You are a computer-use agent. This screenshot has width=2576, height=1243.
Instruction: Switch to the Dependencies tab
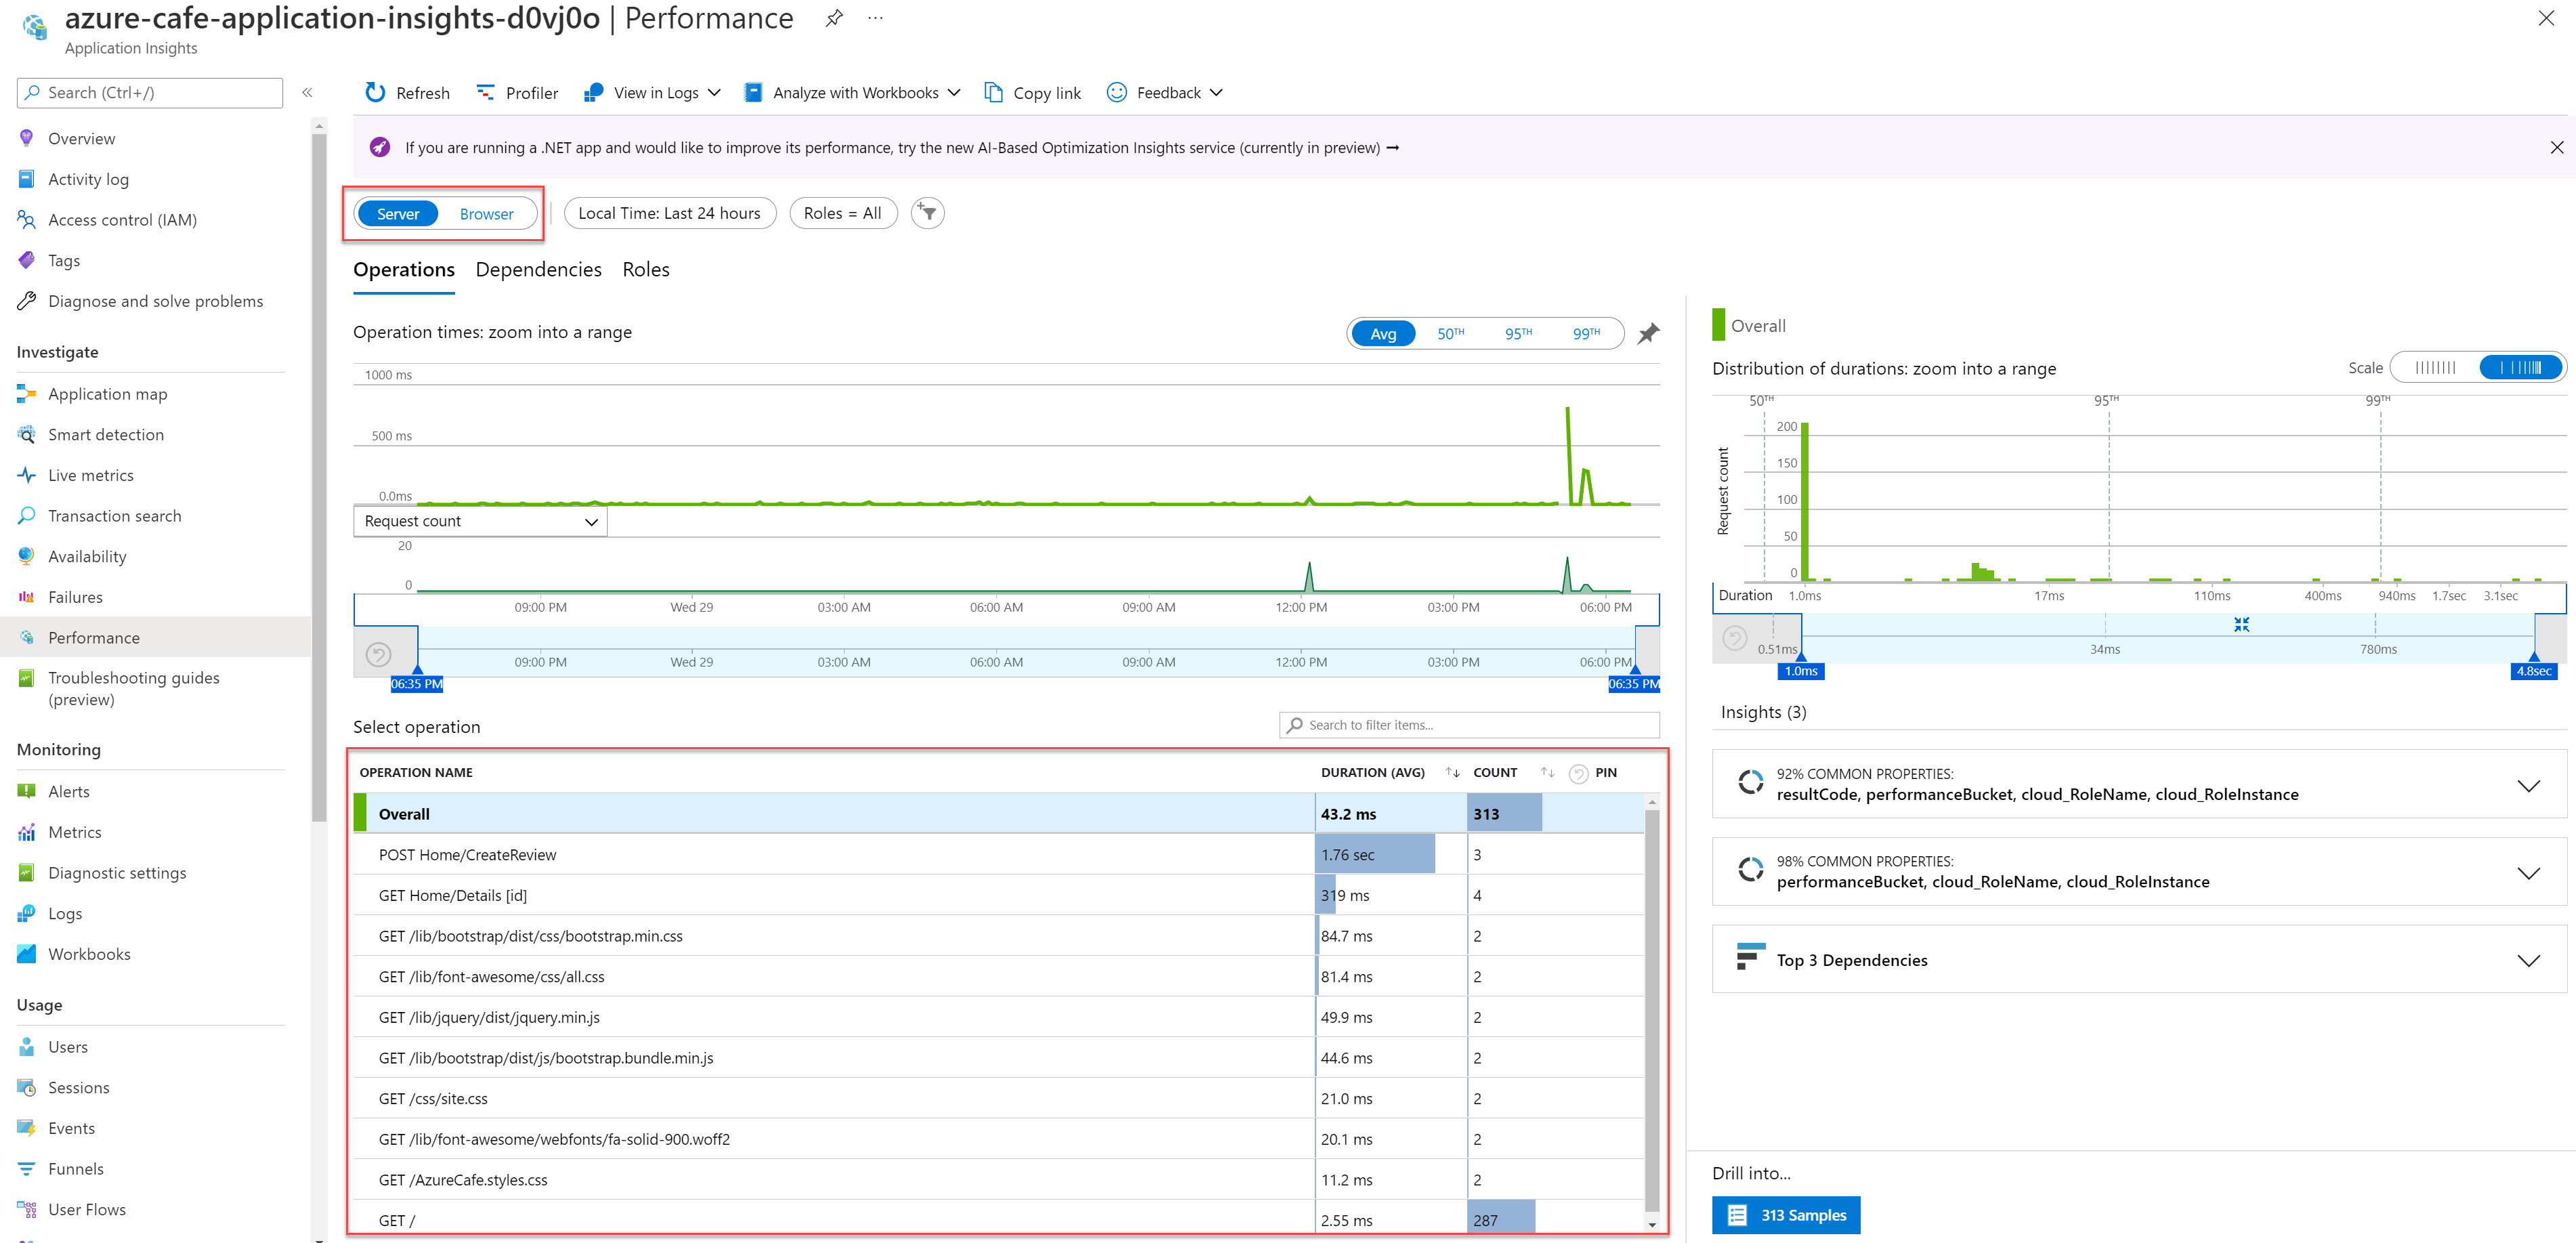(538, 269)
